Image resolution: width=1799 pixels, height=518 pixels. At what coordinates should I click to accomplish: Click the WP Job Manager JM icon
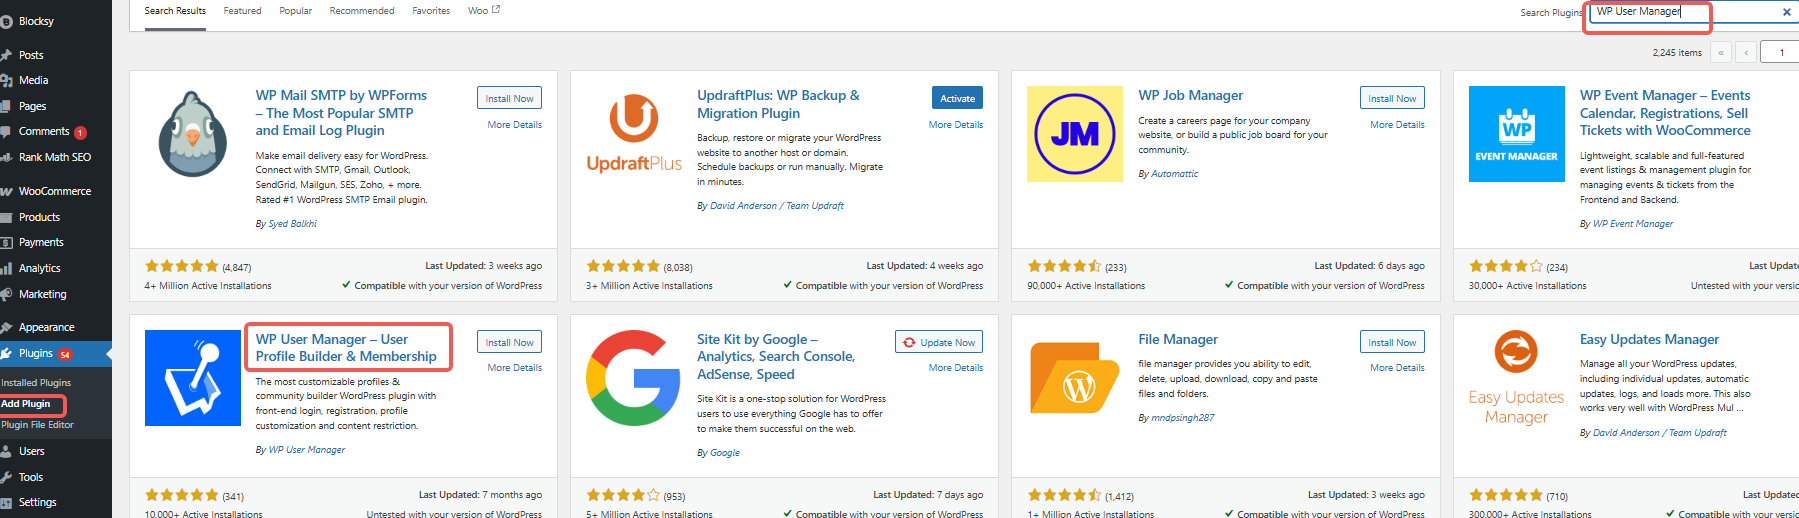click(x=1075, y=134)
